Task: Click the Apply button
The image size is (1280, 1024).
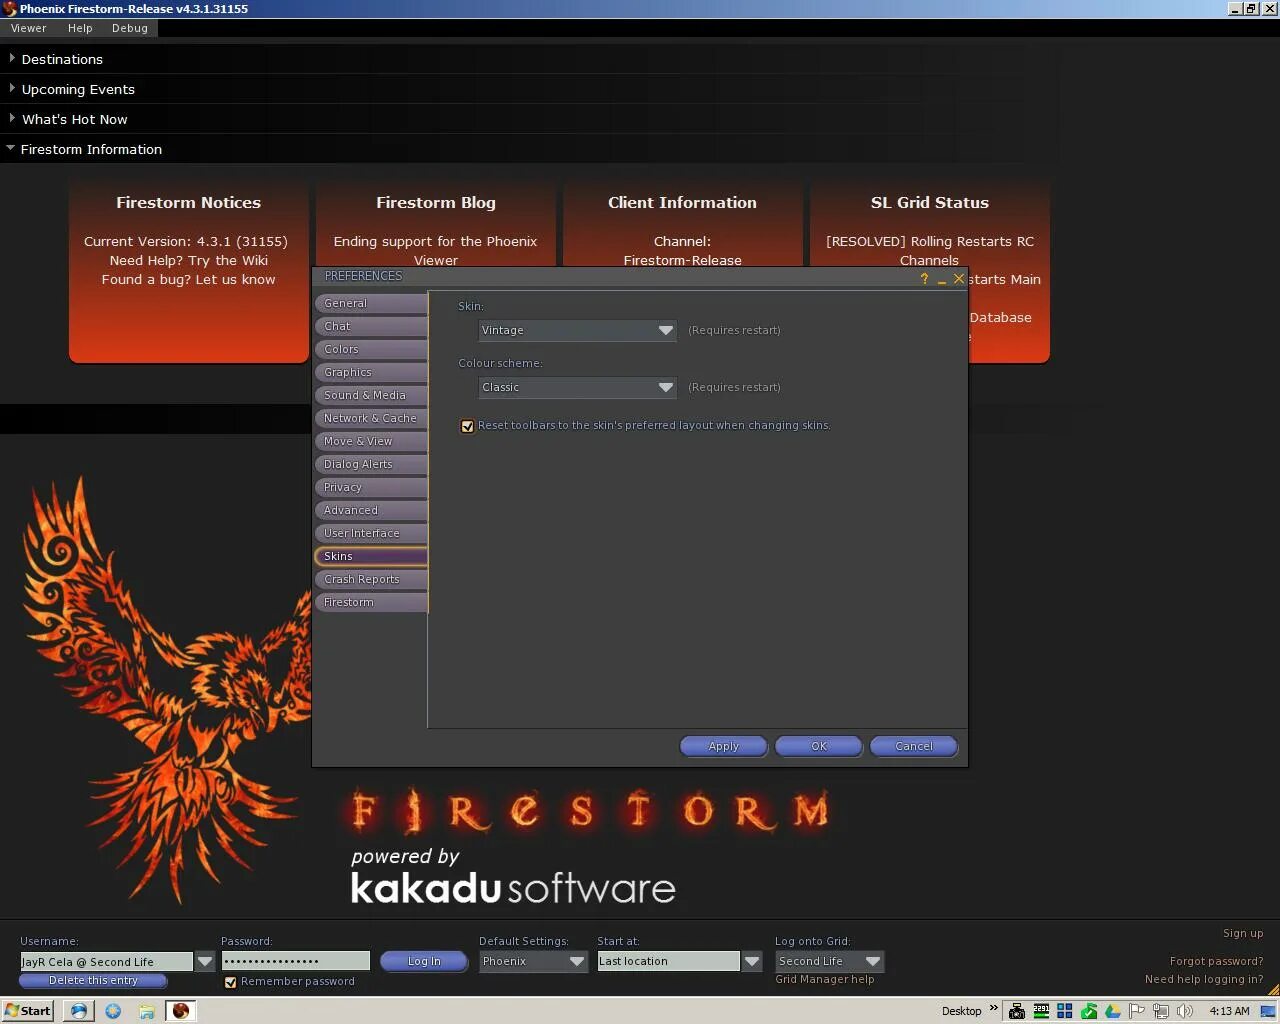Action: click(723, 746)
